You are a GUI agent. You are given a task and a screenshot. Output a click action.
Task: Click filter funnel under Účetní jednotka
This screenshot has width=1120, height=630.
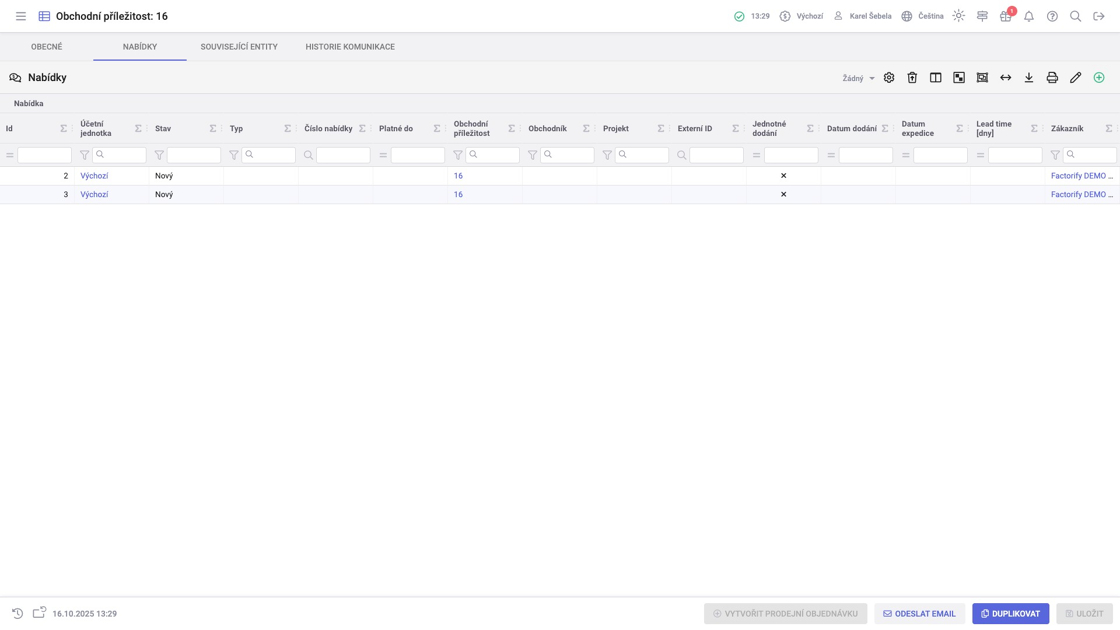pos(84,155)
